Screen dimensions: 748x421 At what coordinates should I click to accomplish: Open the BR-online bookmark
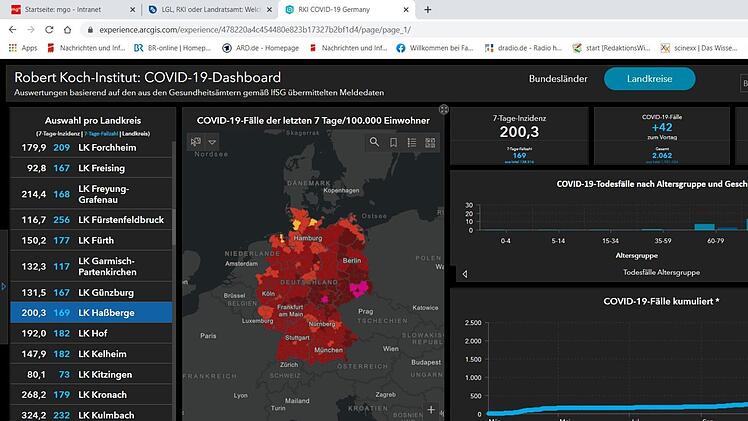pos(172,48)
